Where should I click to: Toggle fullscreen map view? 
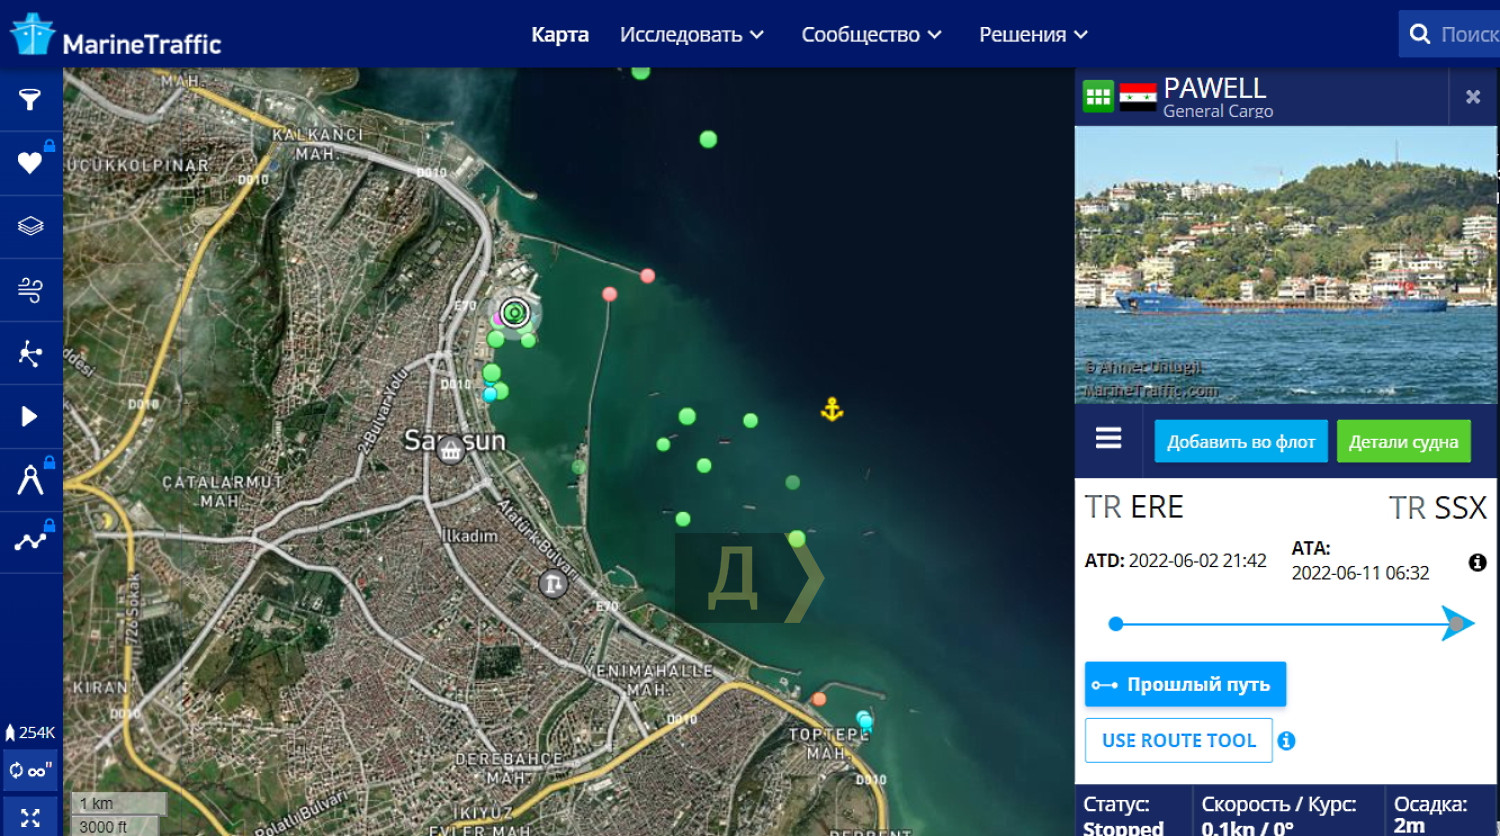point(30,817)
